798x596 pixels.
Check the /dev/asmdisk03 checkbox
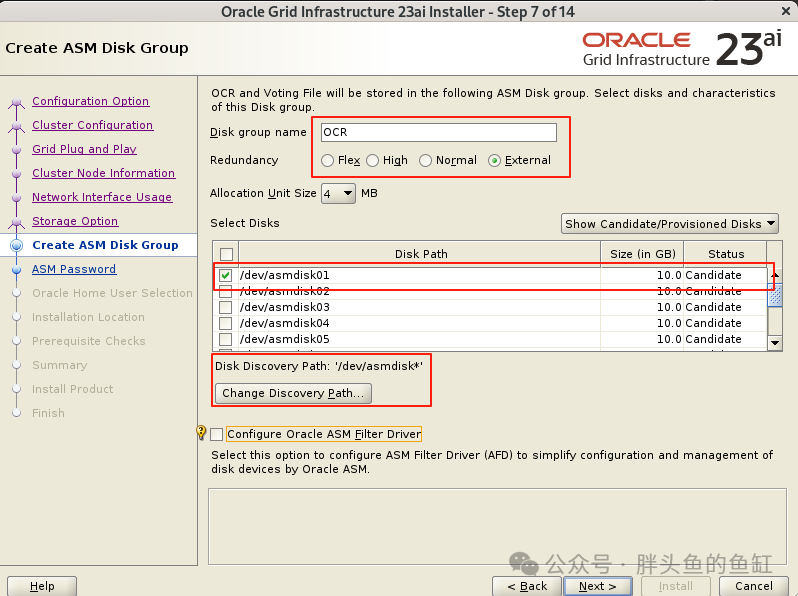(x=225, y=307)
